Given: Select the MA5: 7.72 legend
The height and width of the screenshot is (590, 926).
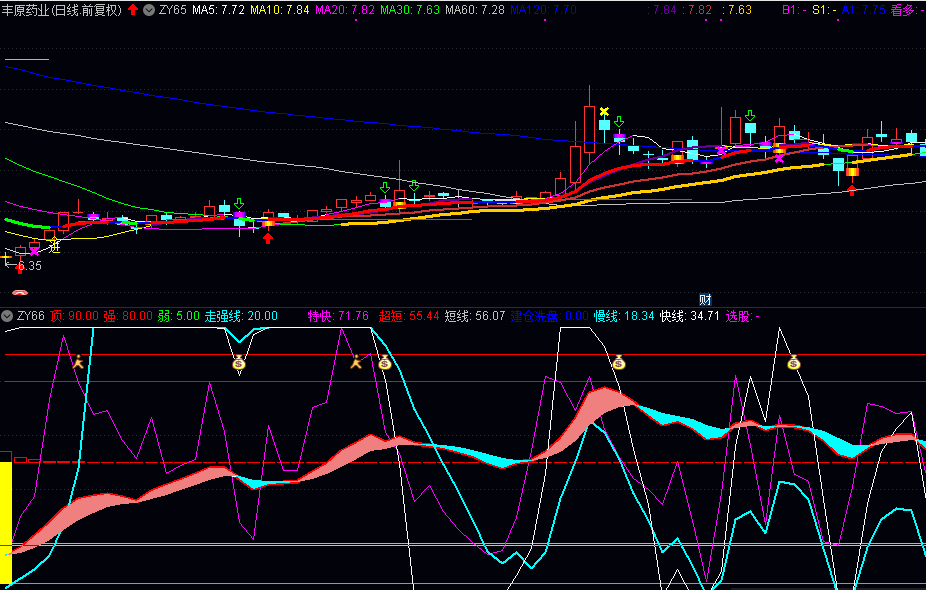Looking at the screenshot, I should 218,10.
